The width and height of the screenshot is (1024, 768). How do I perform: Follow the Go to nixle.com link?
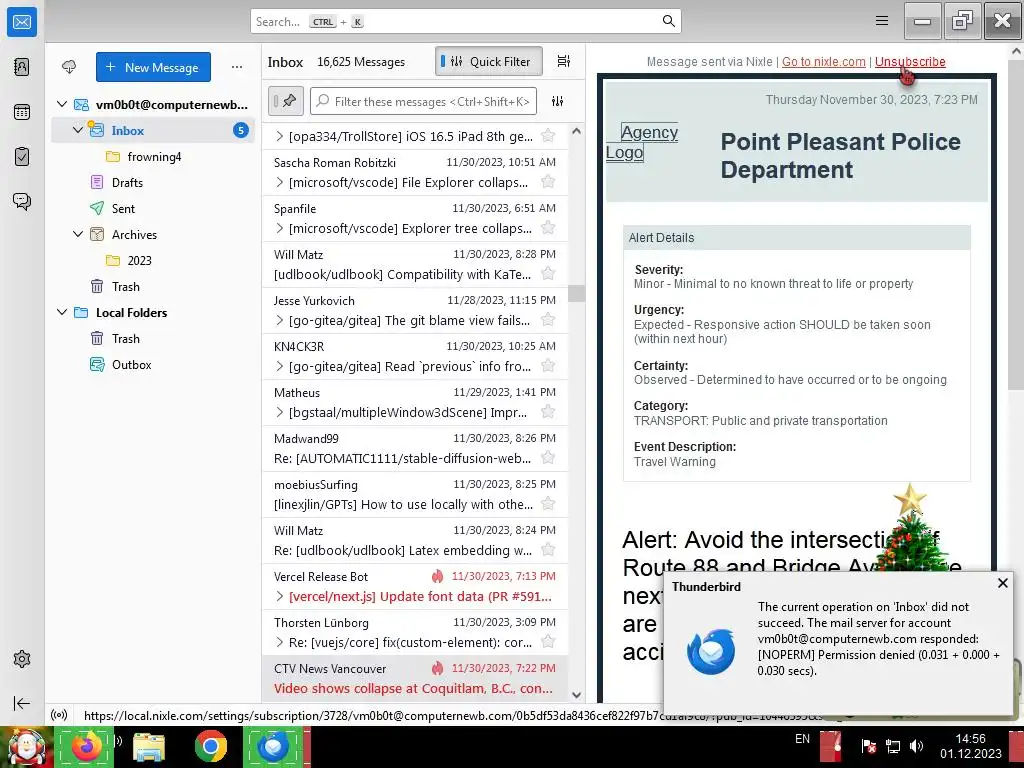(824, 61)
